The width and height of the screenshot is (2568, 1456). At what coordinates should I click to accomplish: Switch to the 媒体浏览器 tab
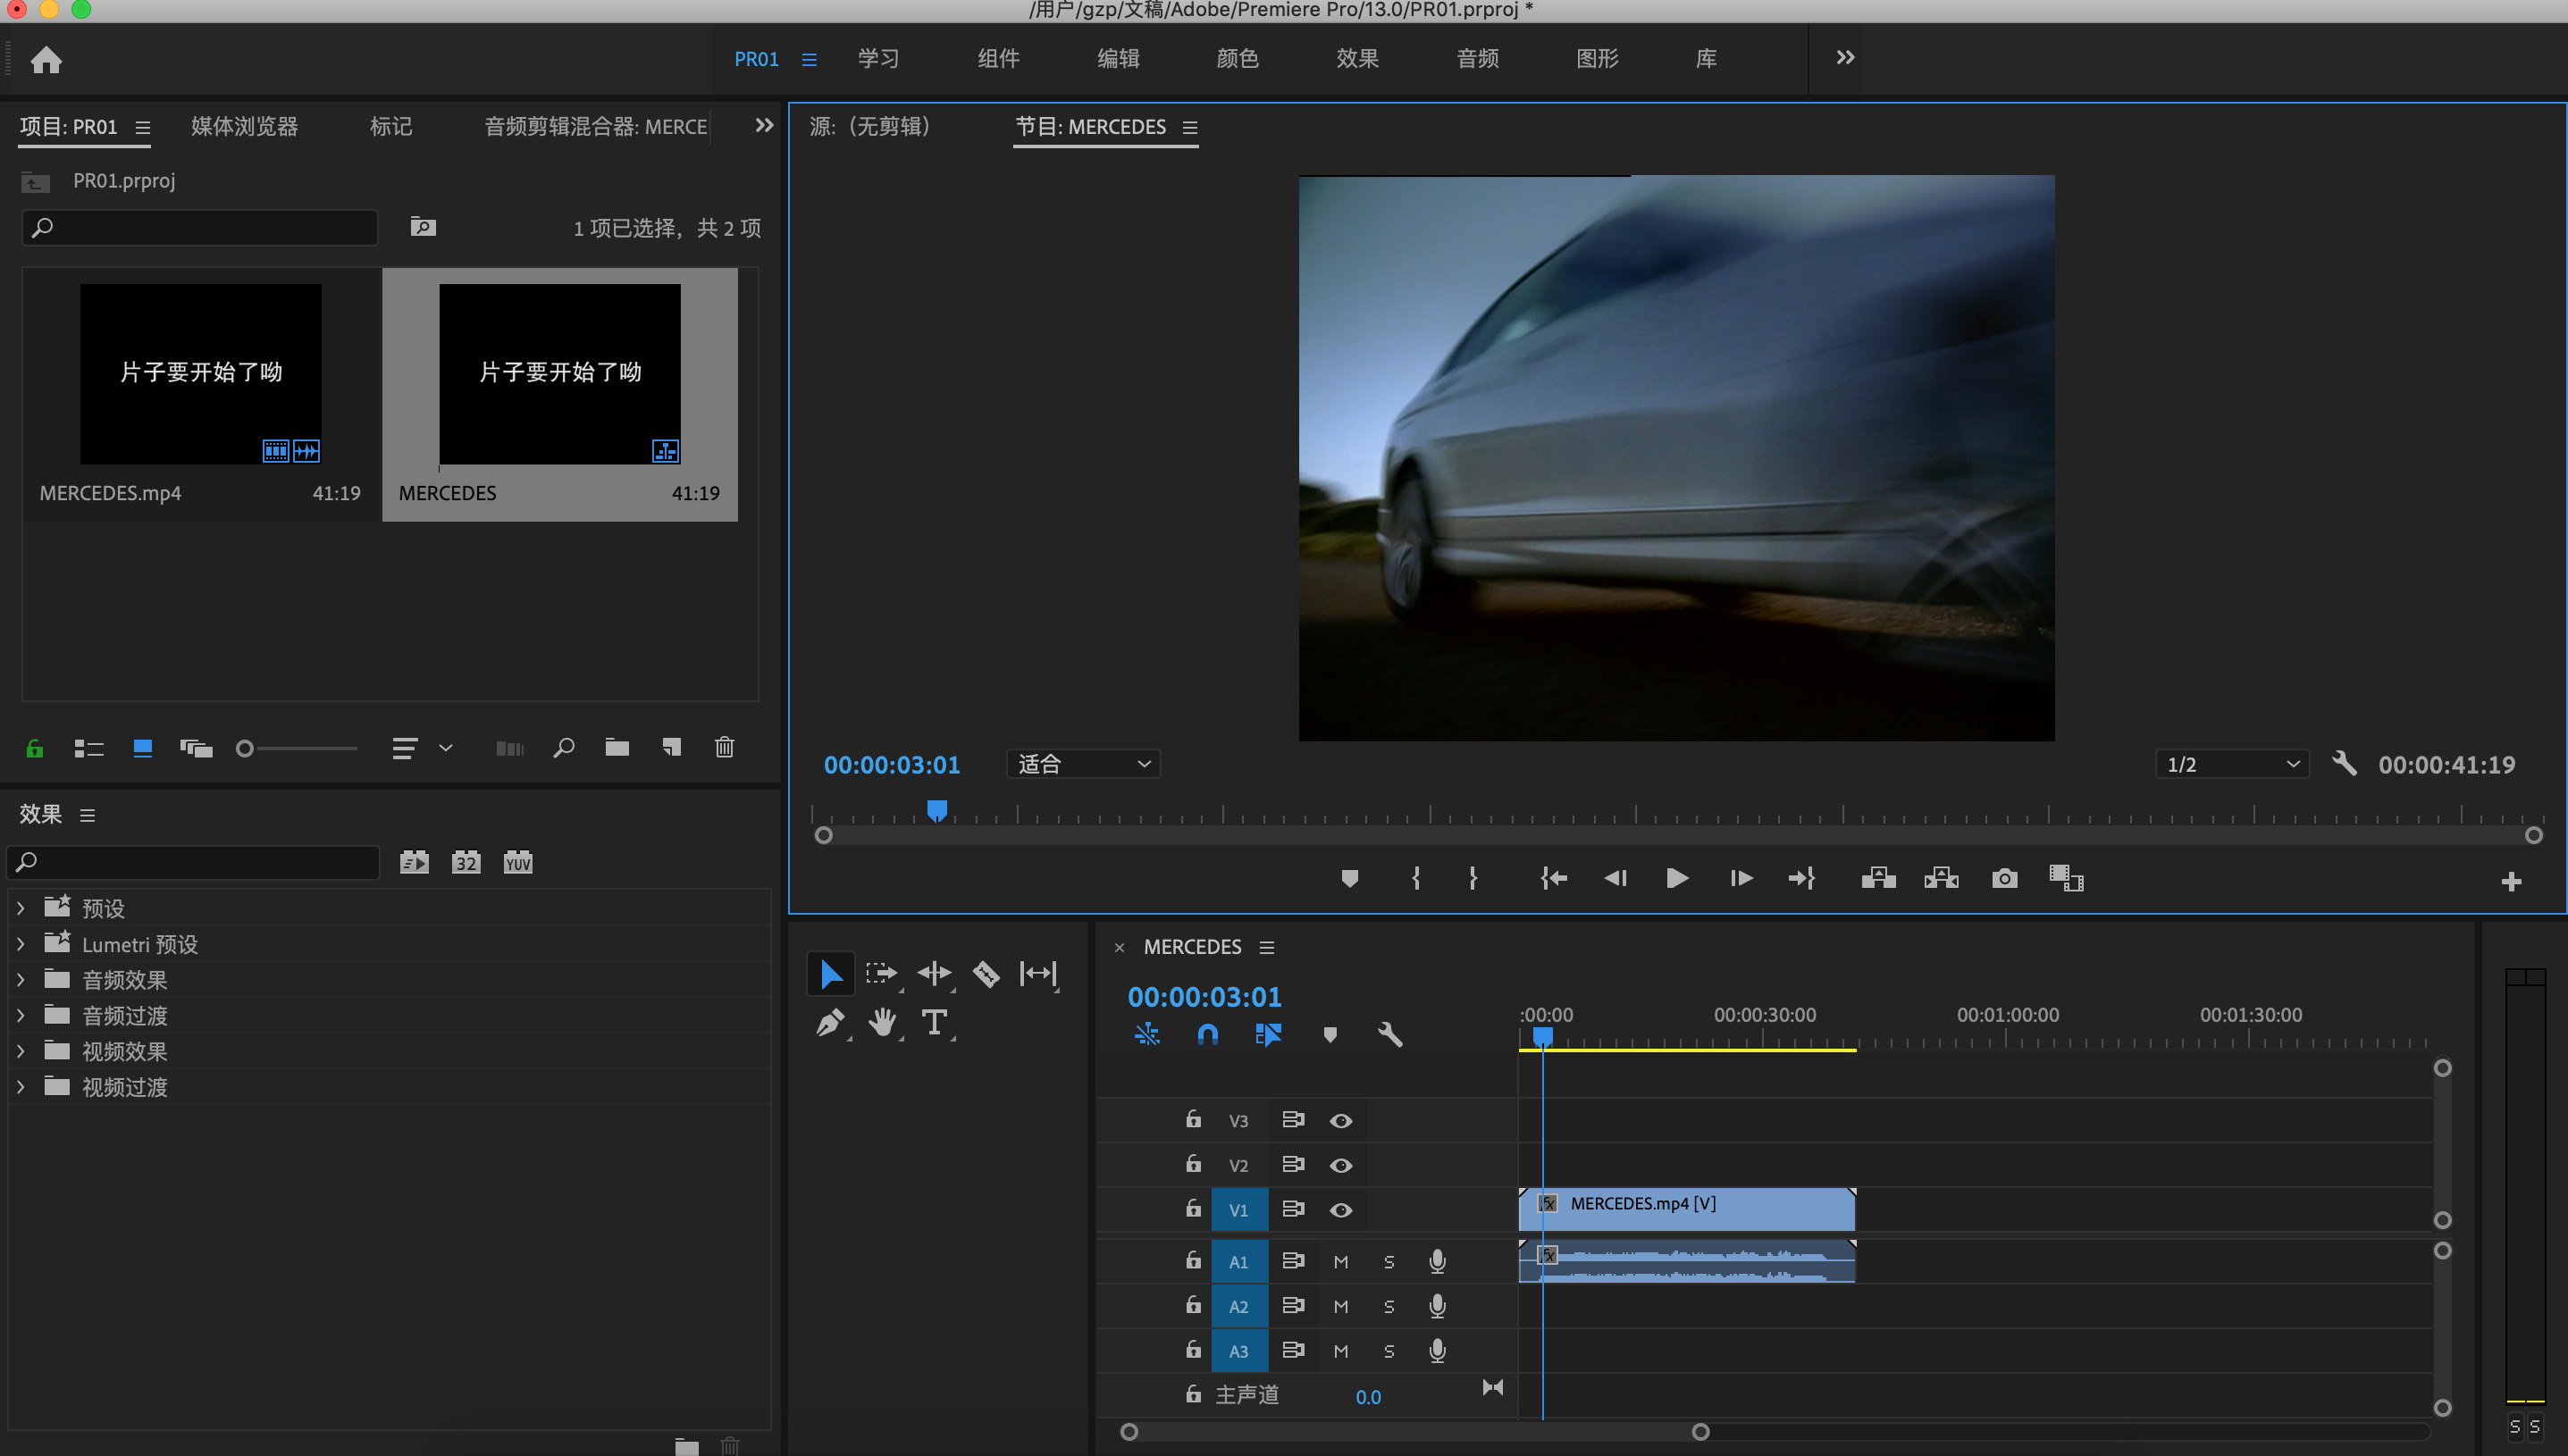pyautogui.click(x=244, y=127)
